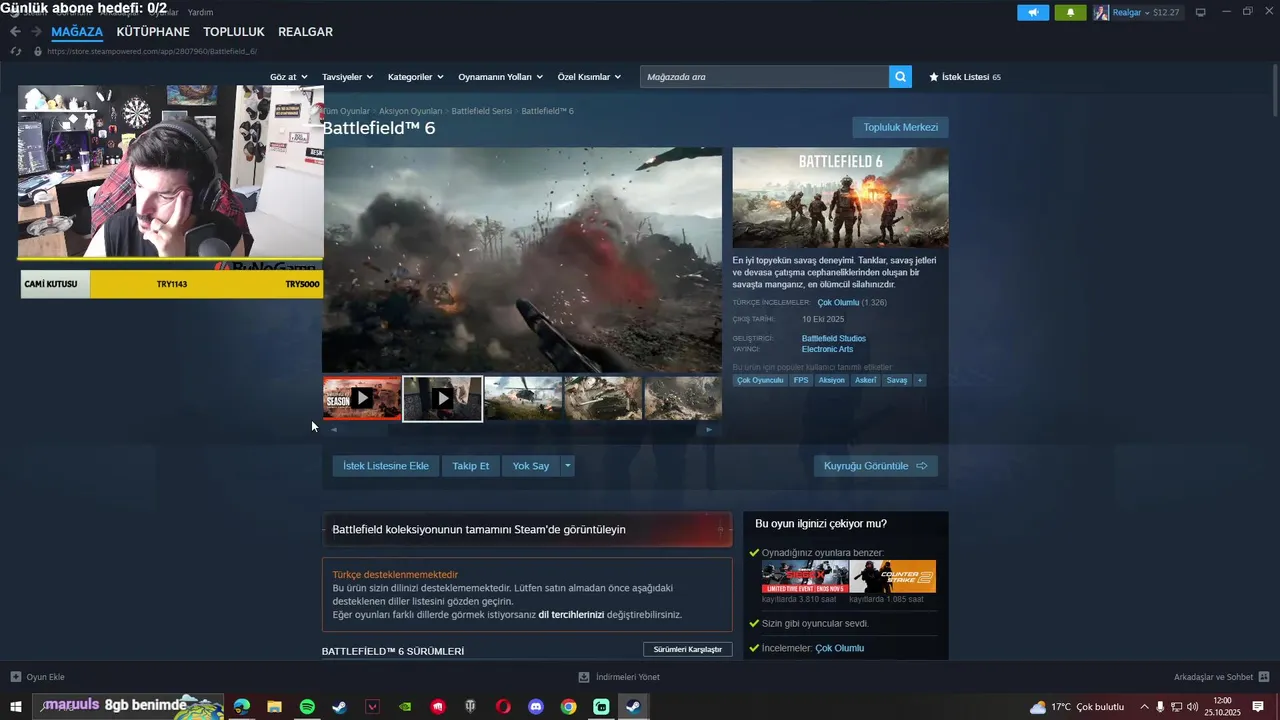Image resolution: width=1280 pixels, height=720 pixels.
Task: Open Discord from the taskbar
Action: 536,707
